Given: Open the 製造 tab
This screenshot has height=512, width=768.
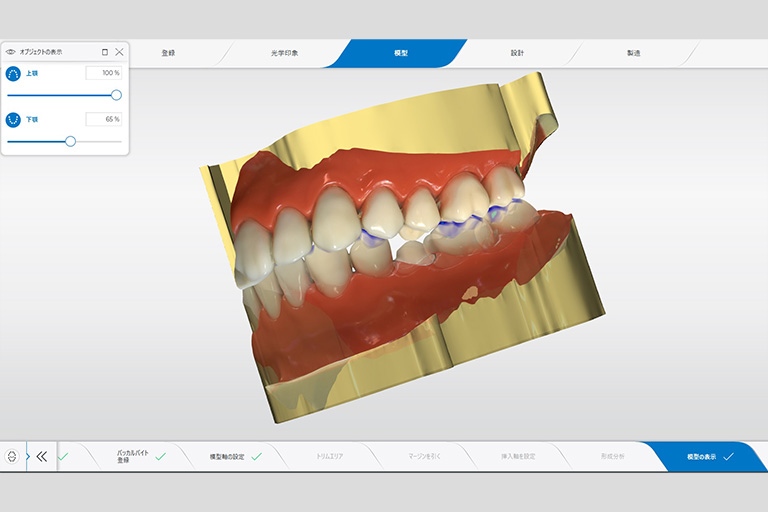Looking at the screenshot, I should point(633,52).
